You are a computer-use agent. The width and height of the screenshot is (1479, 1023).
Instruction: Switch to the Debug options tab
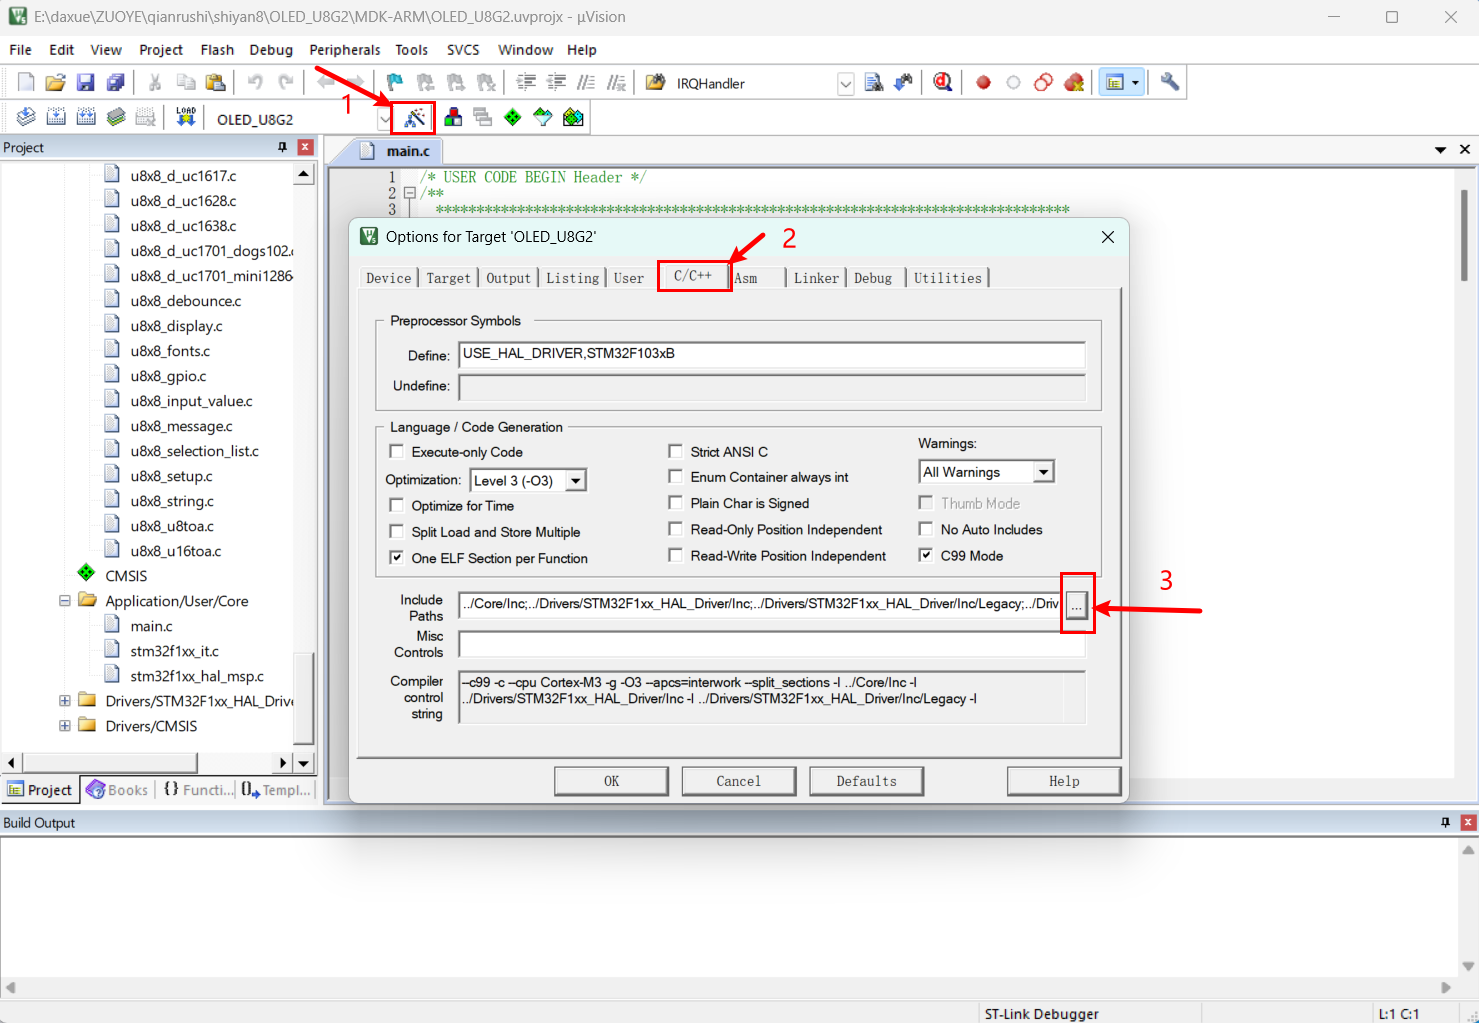(873, 278)
